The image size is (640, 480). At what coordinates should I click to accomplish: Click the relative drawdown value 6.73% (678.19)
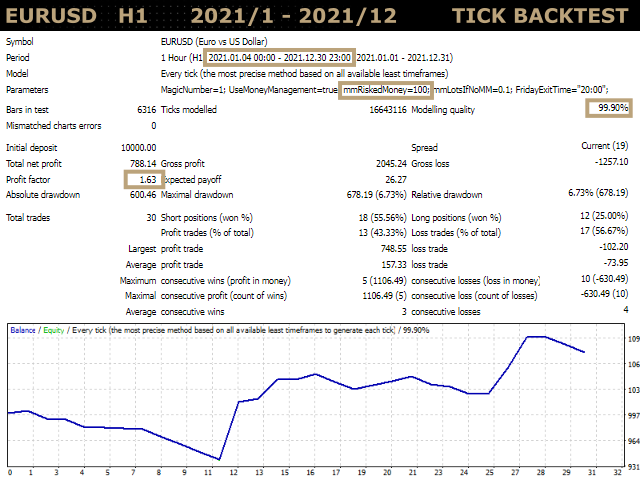click(598, 193)
